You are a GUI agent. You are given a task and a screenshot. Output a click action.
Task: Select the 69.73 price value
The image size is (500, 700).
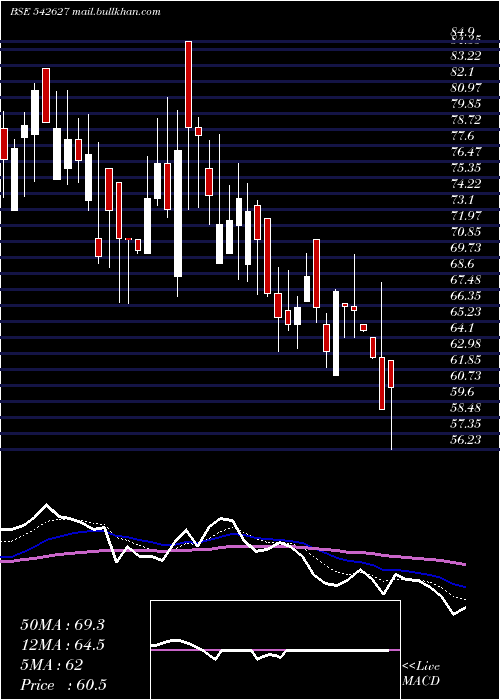point(466,248)
